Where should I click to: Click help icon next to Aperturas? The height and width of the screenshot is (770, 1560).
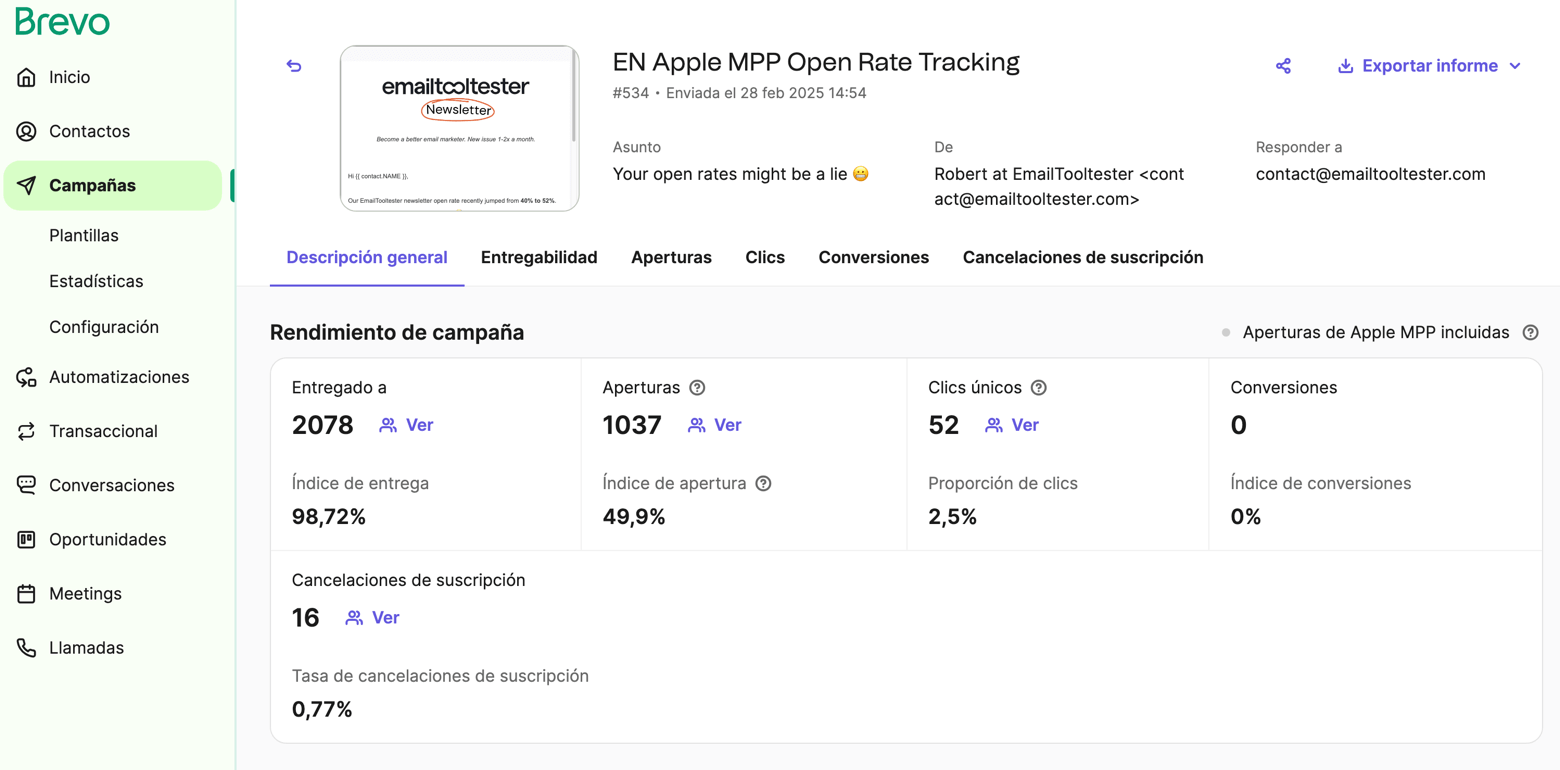click(x=698, y=387)
